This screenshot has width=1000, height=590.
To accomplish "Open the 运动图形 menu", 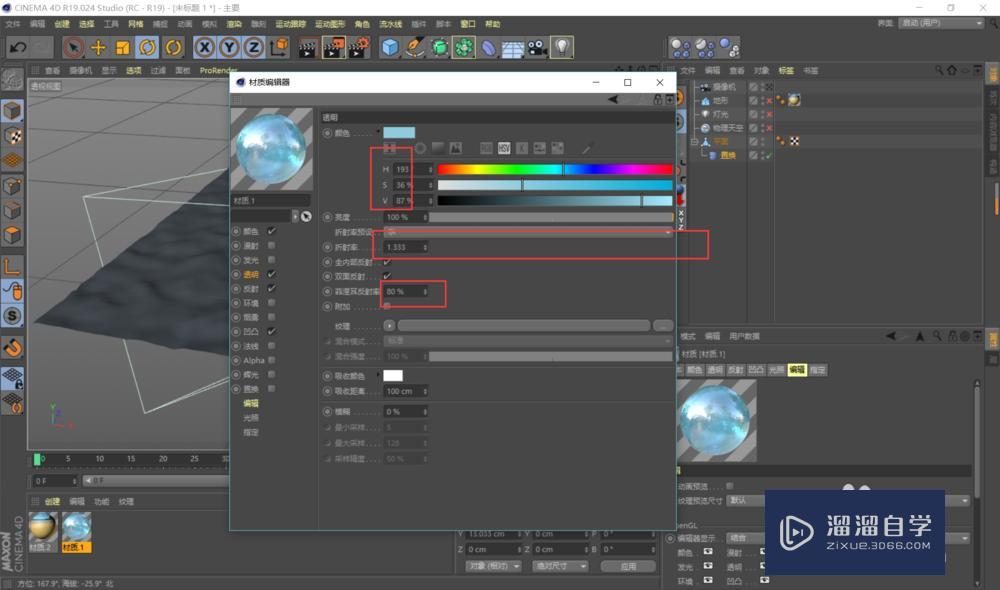I will coord(330,24).
